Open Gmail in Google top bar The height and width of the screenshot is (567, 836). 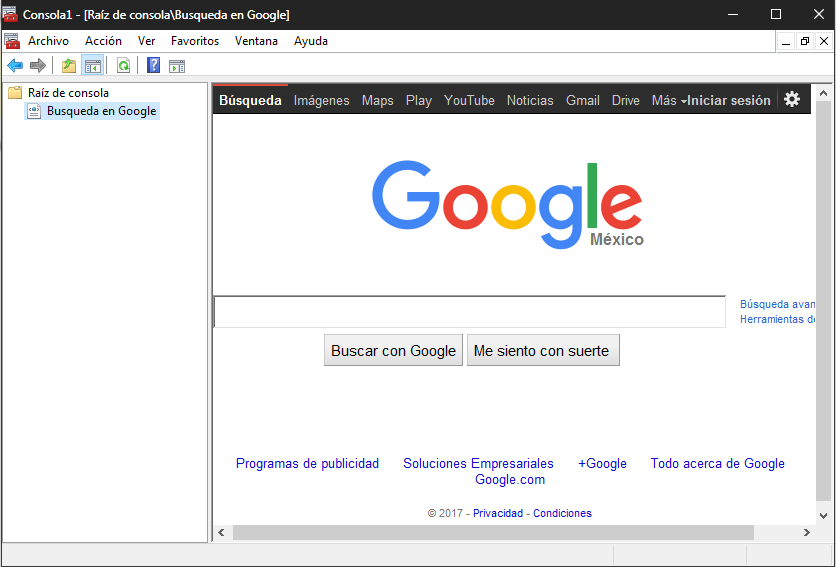583,100
